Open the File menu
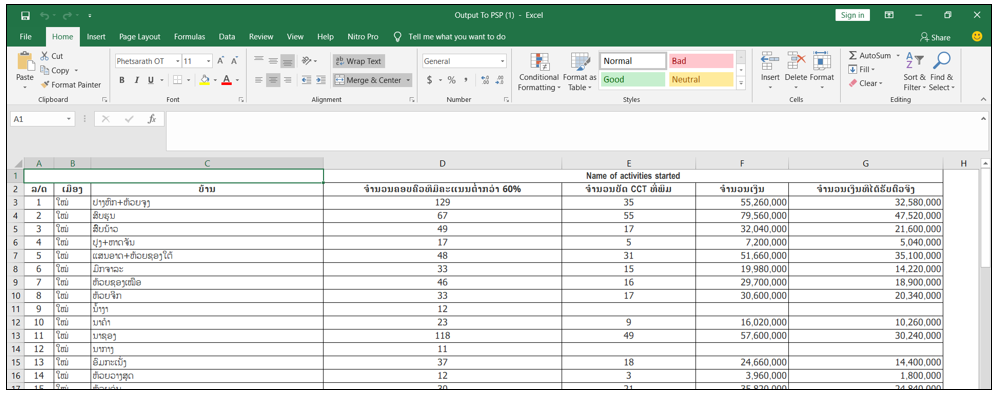 click(25, 37)
